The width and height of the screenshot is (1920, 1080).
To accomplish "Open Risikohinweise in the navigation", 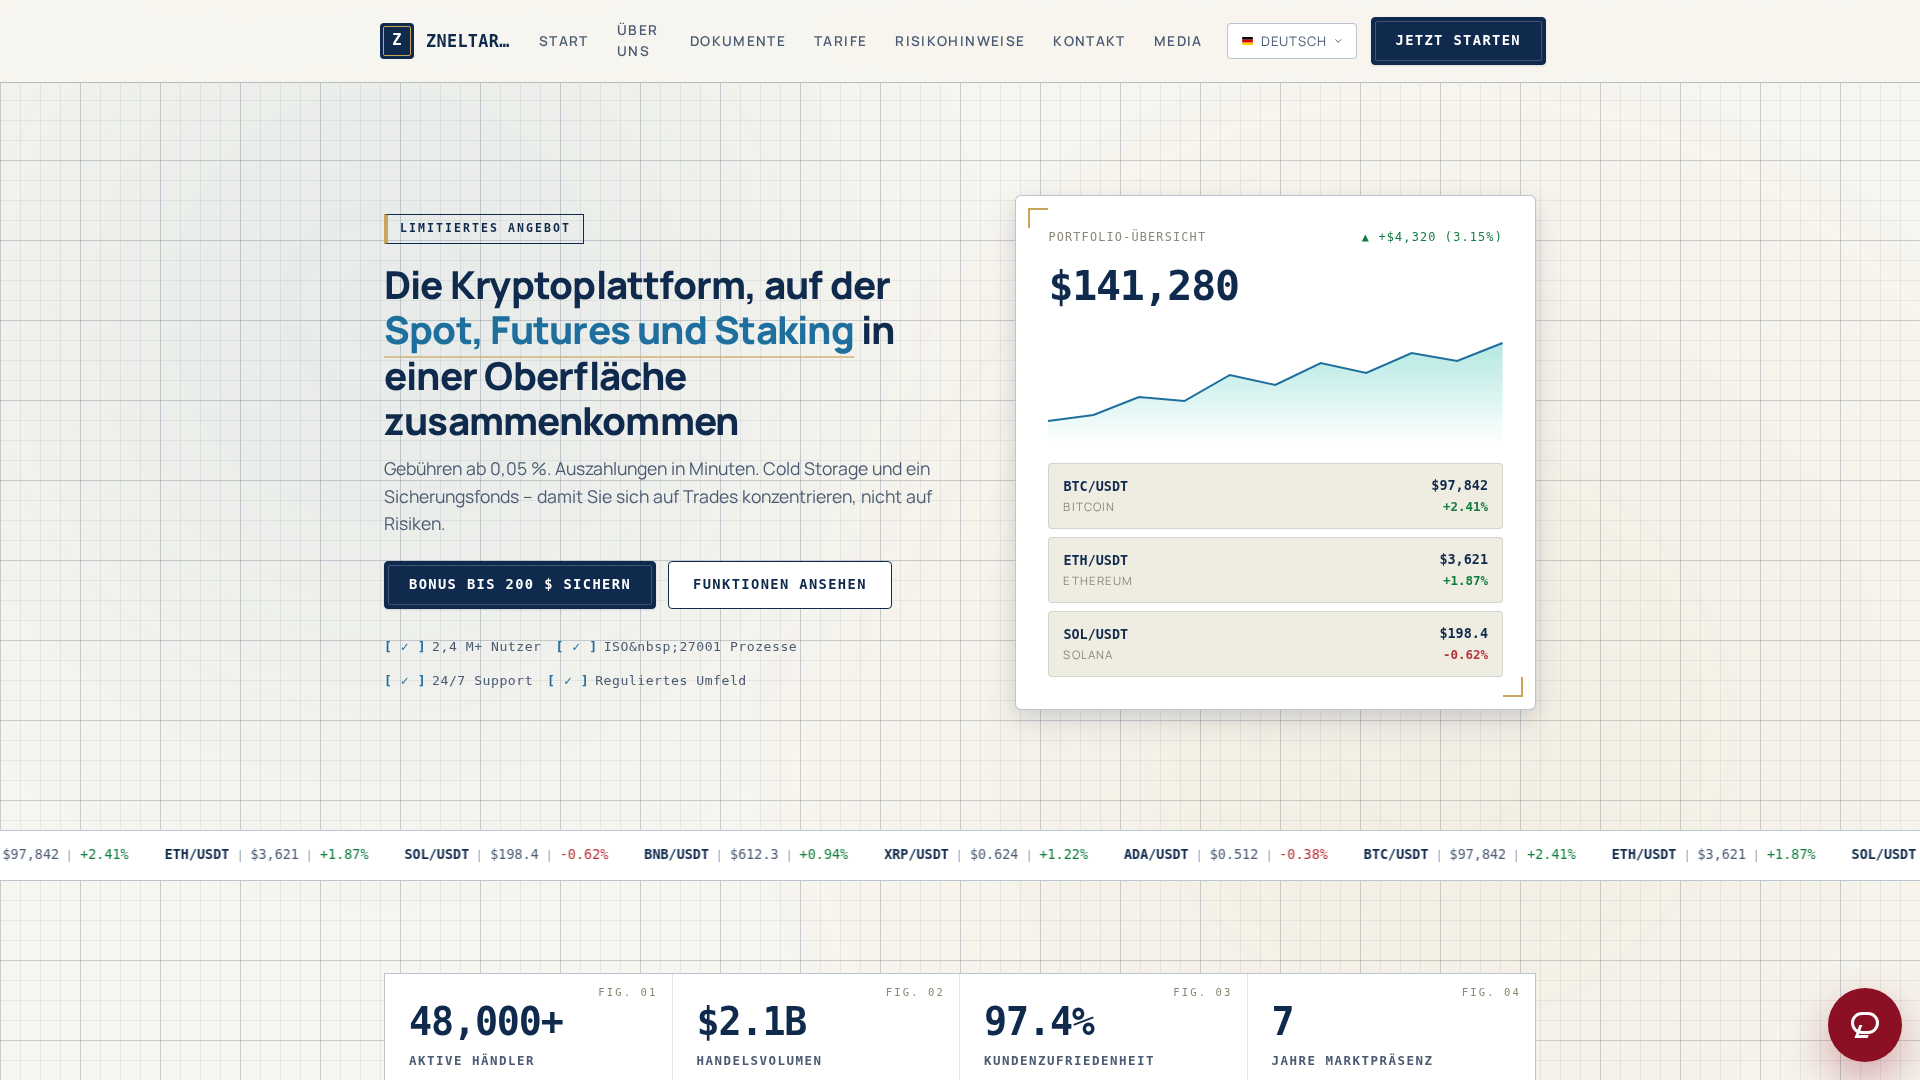I will [959, 41].
